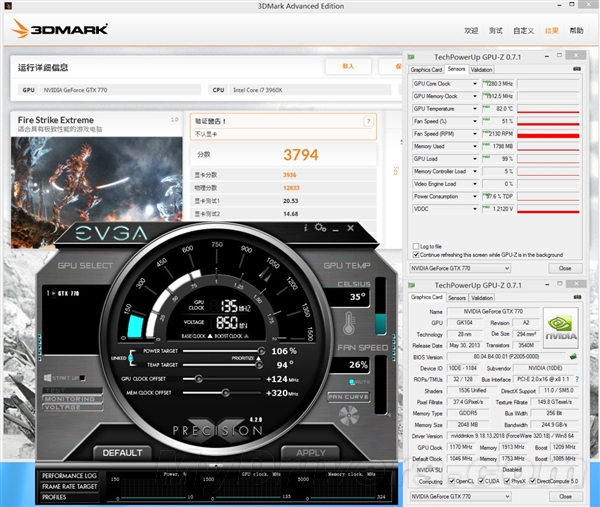Click Voltage button in EVGA Precision
Screen dimensions: 600x507
pos(72,407)
